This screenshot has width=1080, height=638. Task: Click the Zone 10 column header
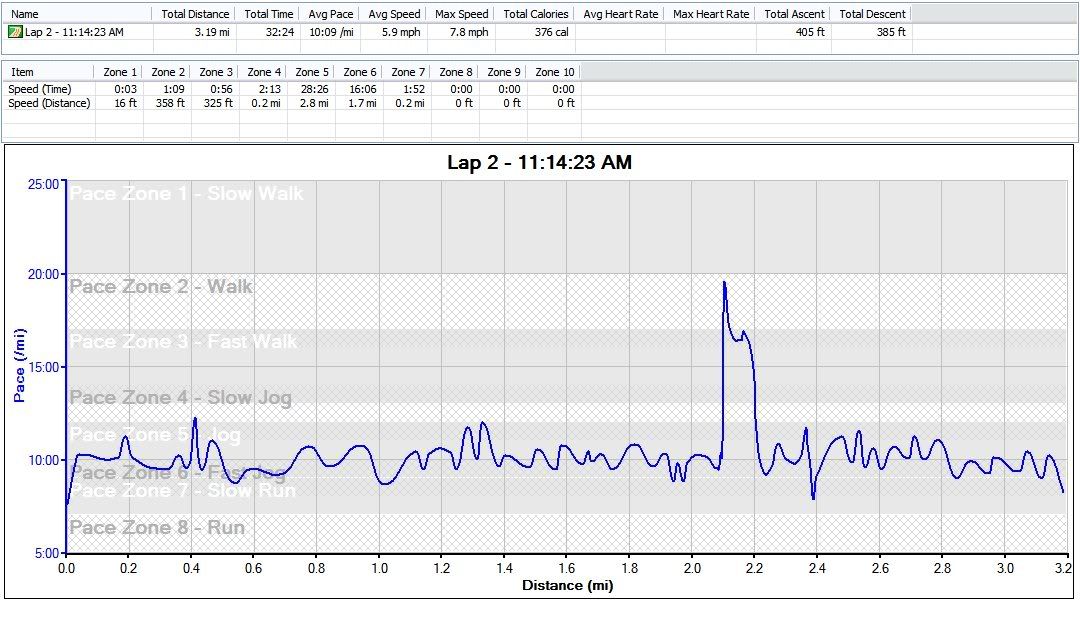coord(555,72)
